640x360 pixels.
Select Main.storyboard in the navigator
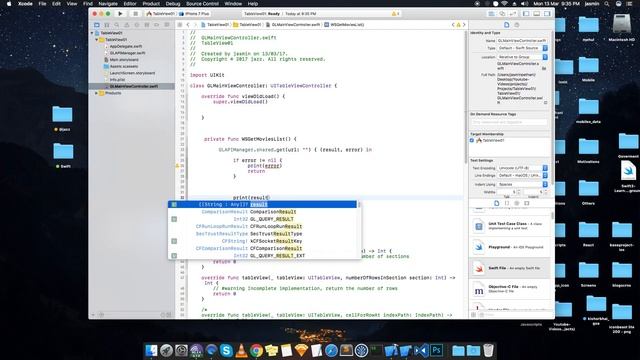pyautogui.click(x=124, y=60)
